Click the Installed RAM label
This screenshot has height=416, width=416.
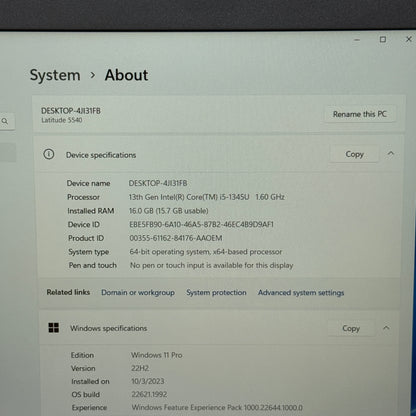click(91, 211)
